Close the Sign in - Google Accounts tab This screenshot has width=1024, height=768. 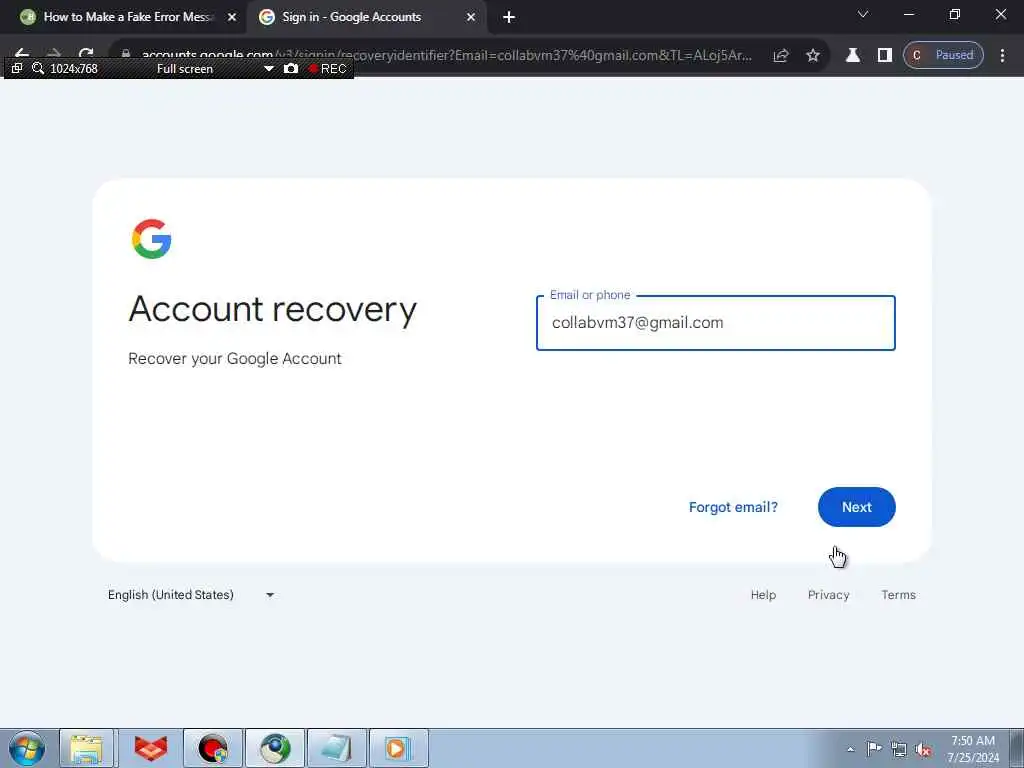pyautogui.click(x=471, y=18)
